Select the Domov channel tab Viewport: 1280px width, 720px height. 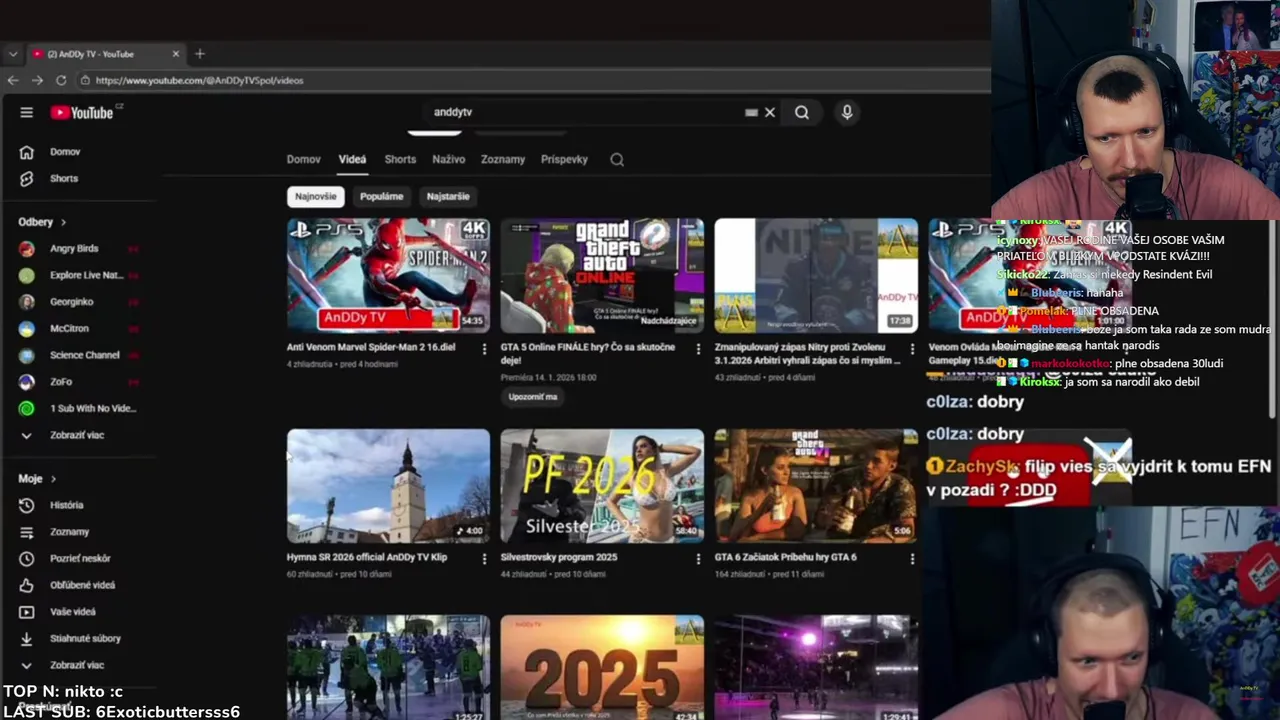tap(303, 160)
